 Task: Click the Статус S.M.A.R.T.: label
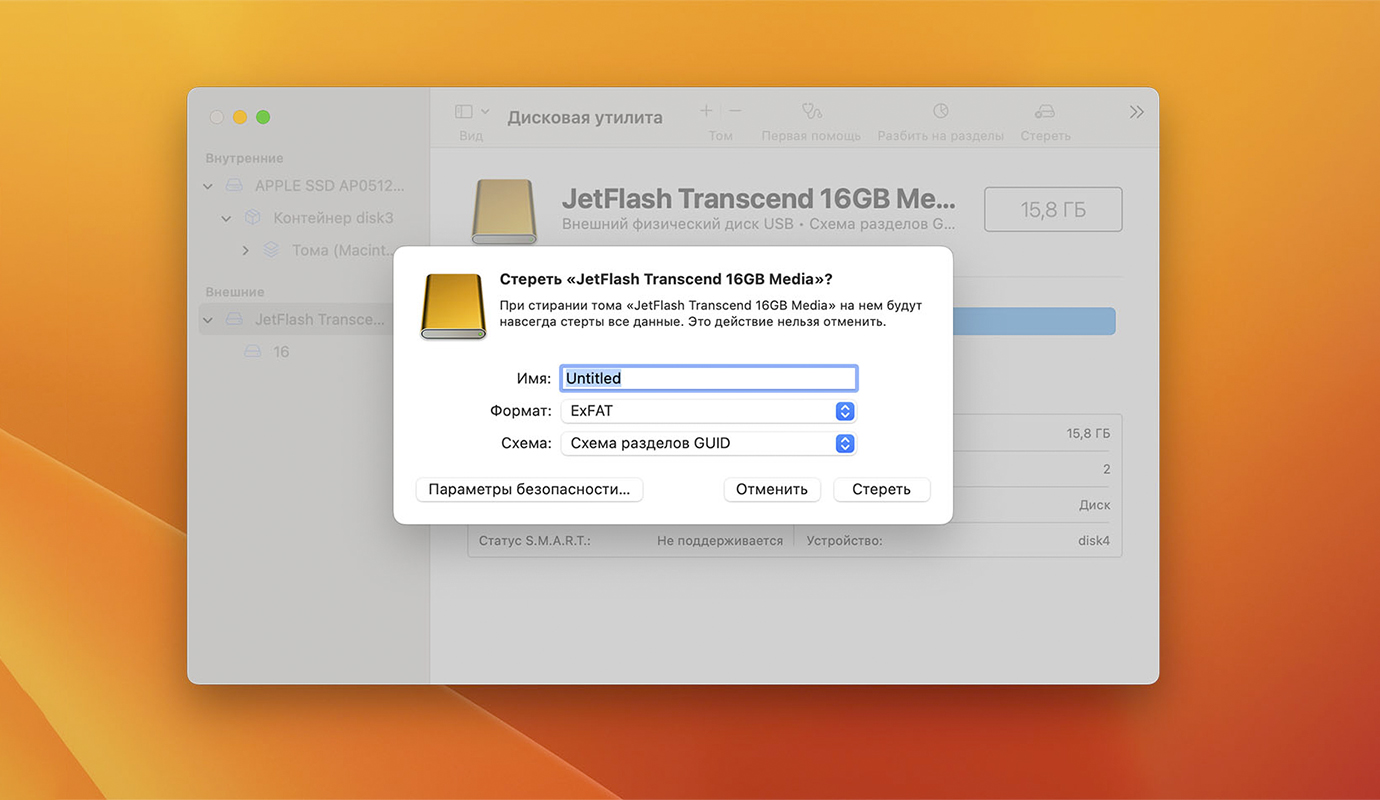tap(535, 541)
